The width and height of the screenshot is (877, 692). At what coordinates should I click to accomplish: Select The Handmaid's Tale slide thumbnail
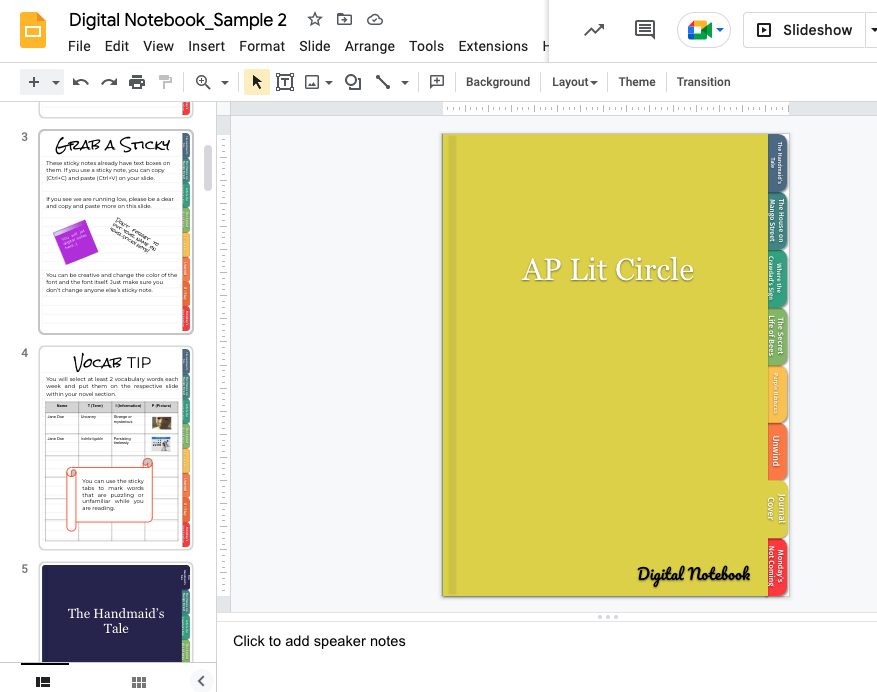[116, 613]
